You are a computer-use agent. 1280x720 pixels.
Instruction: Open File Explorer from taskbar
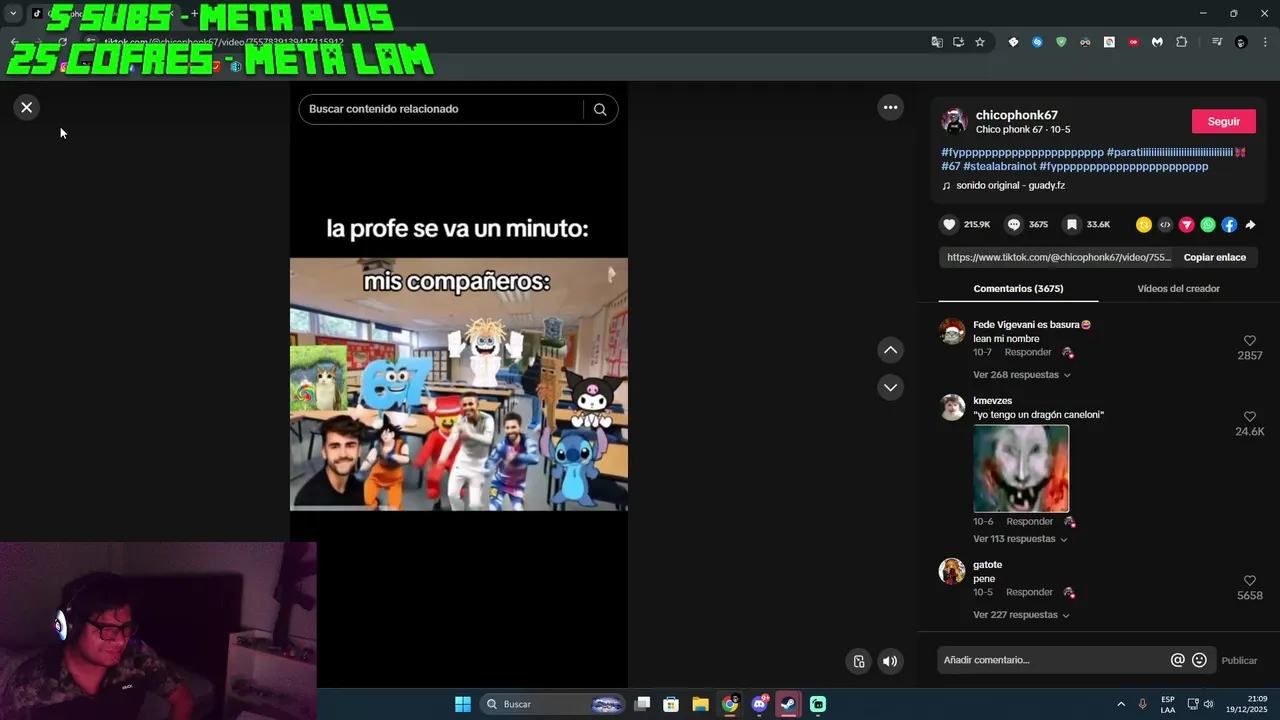(700, 704)
